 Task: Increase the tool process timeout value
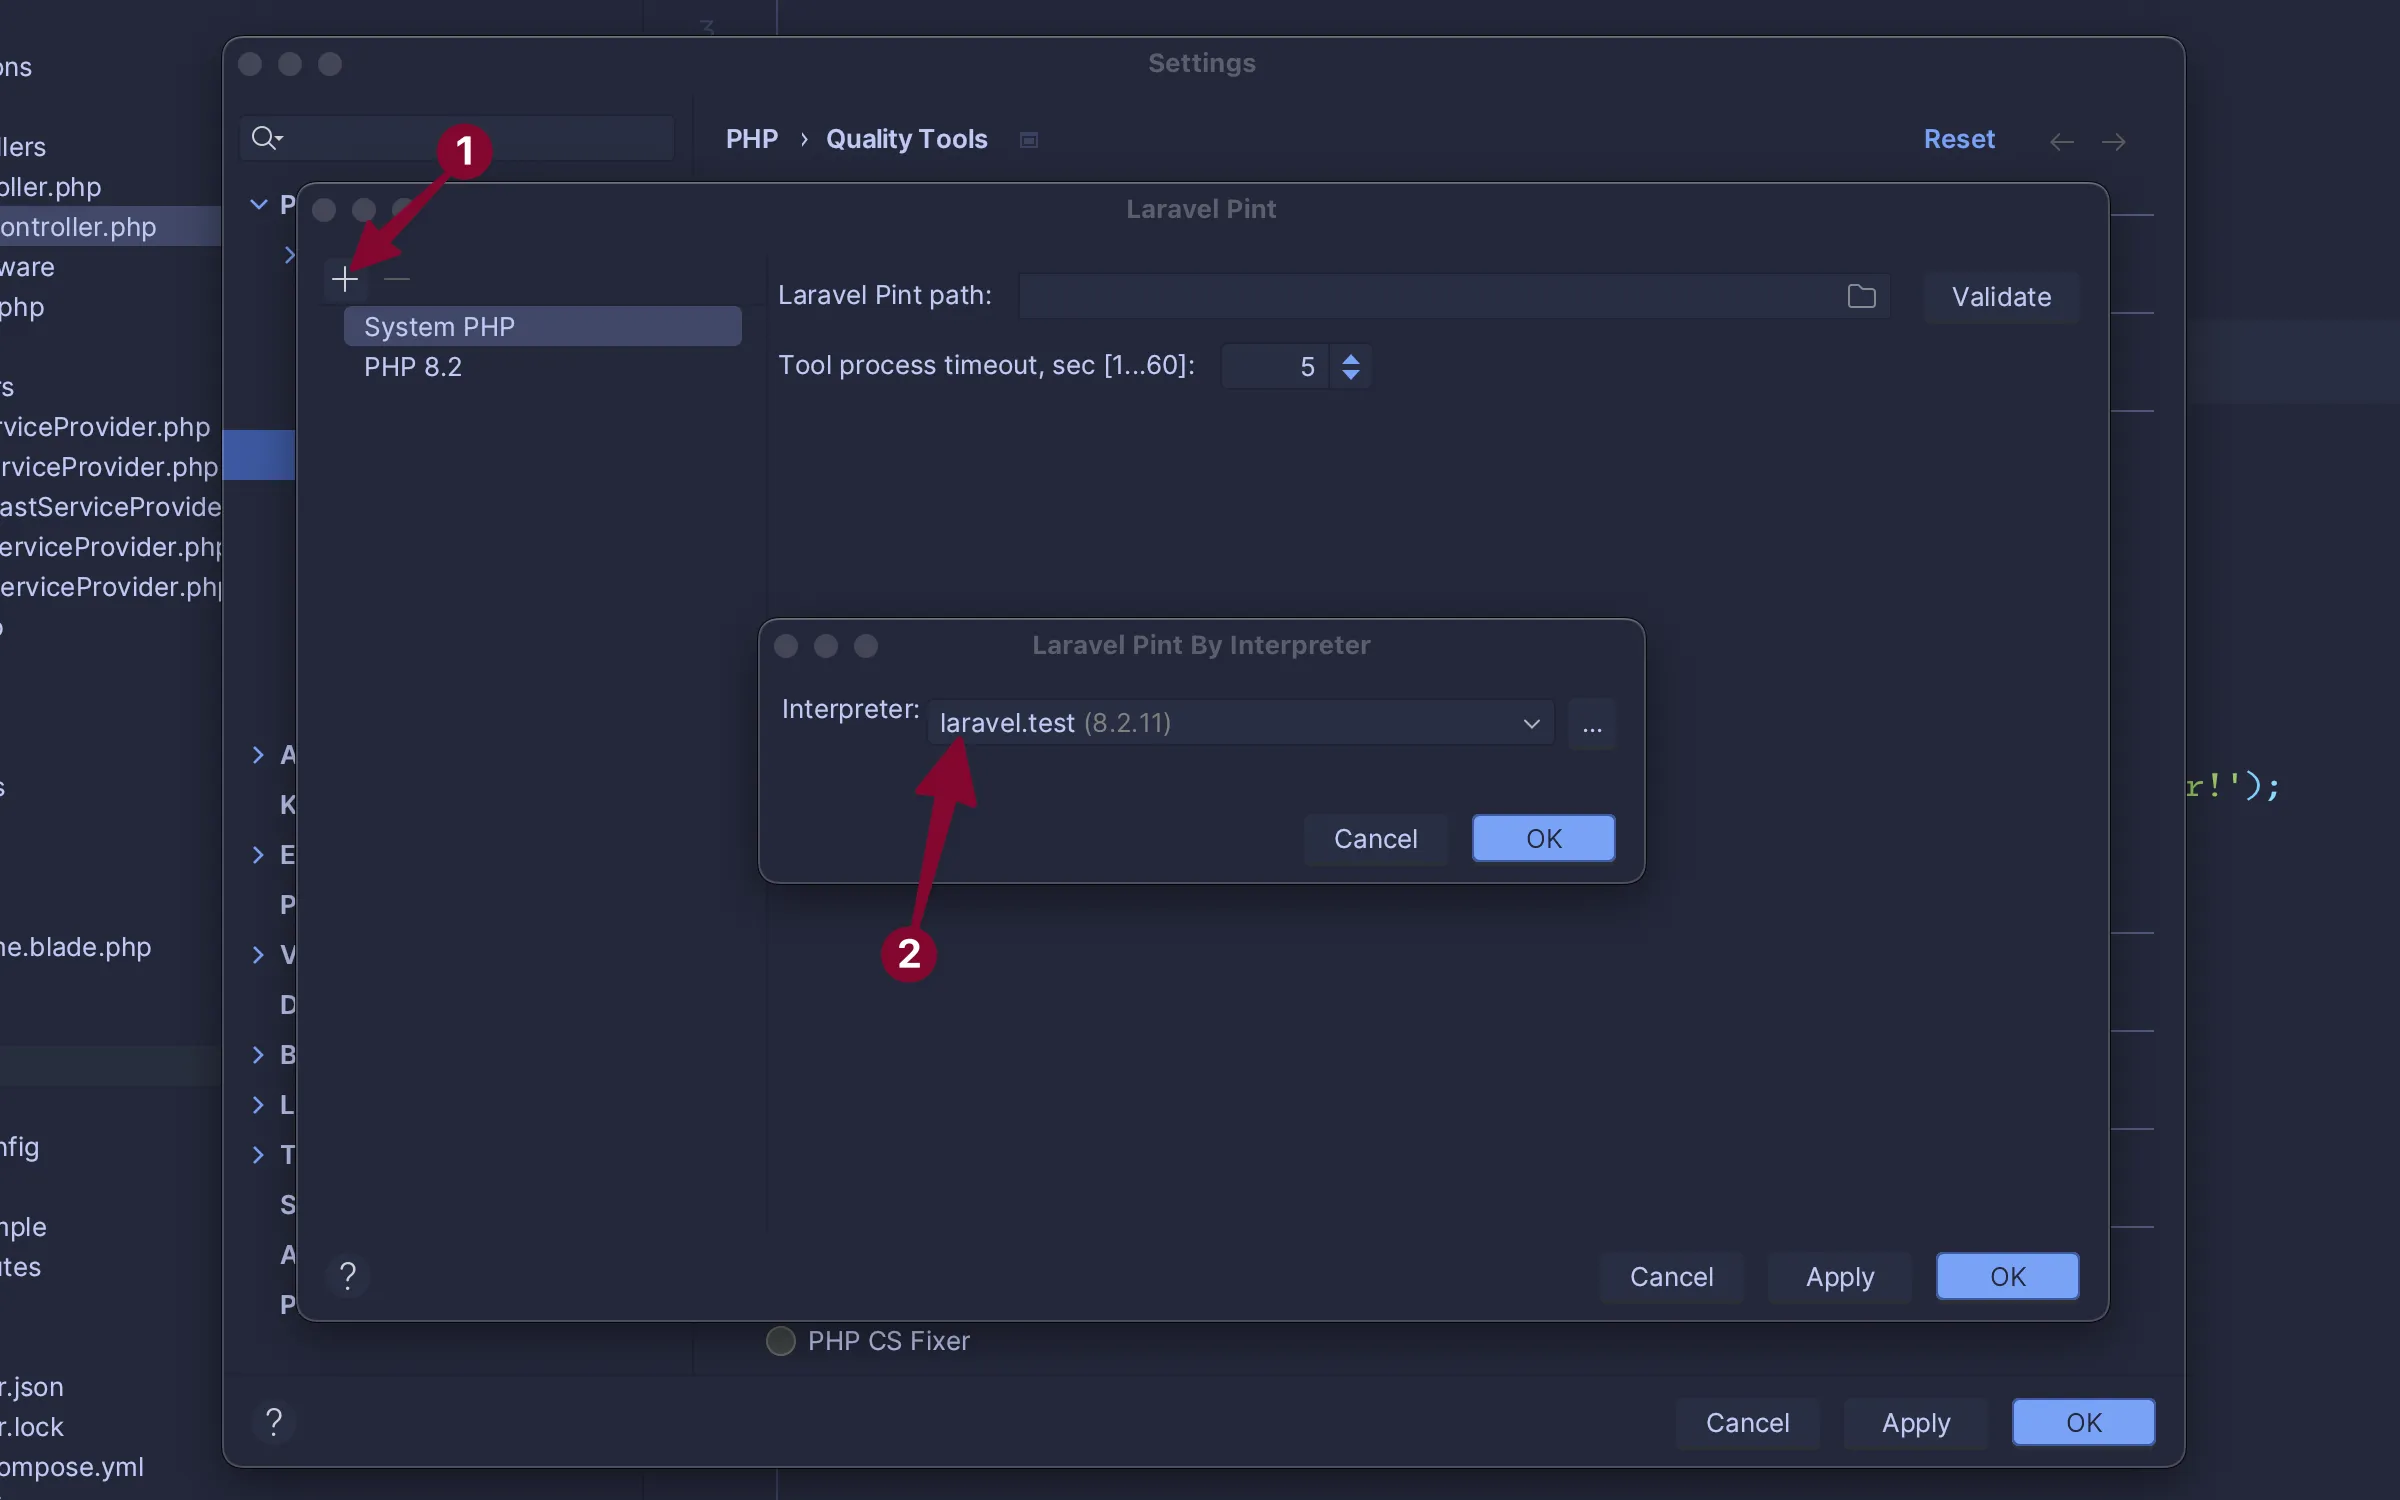1351,359
